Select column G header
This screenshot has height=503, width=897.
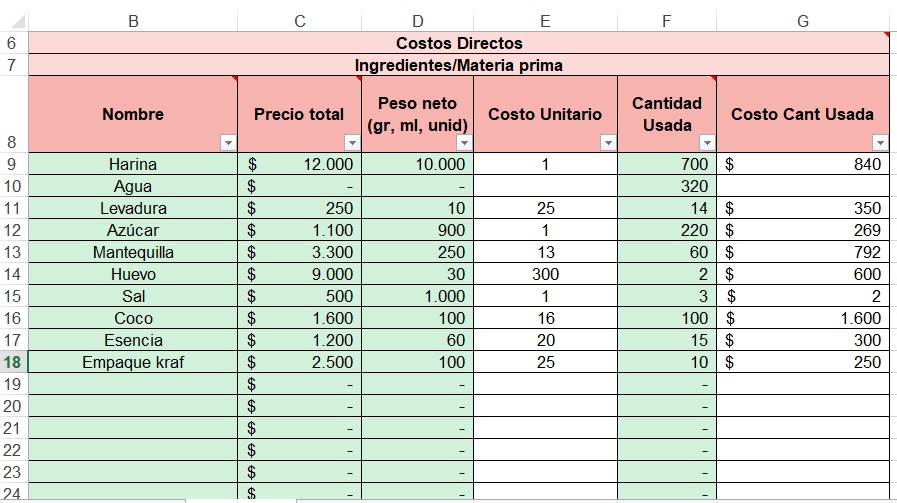coord(803,22)
